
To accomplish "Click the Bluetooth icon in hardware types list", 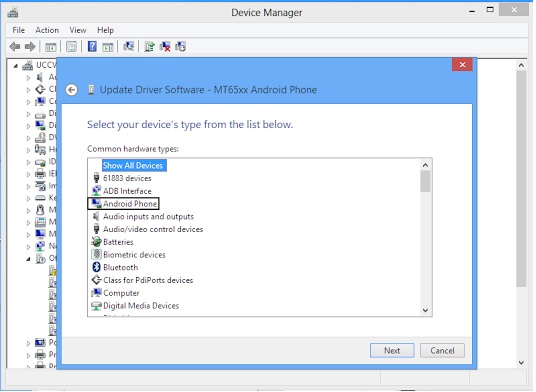I will (96, 267).
